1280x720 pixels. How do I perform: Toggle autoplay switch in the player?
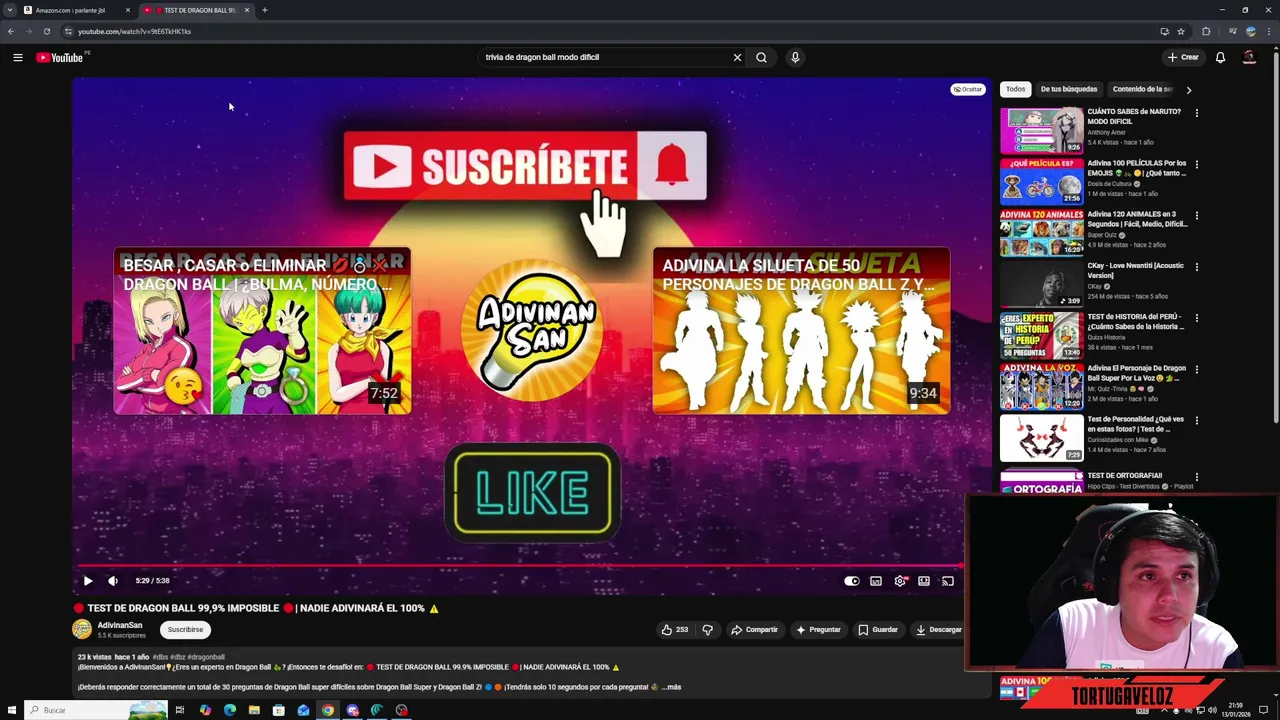click(x=851, y=581)
